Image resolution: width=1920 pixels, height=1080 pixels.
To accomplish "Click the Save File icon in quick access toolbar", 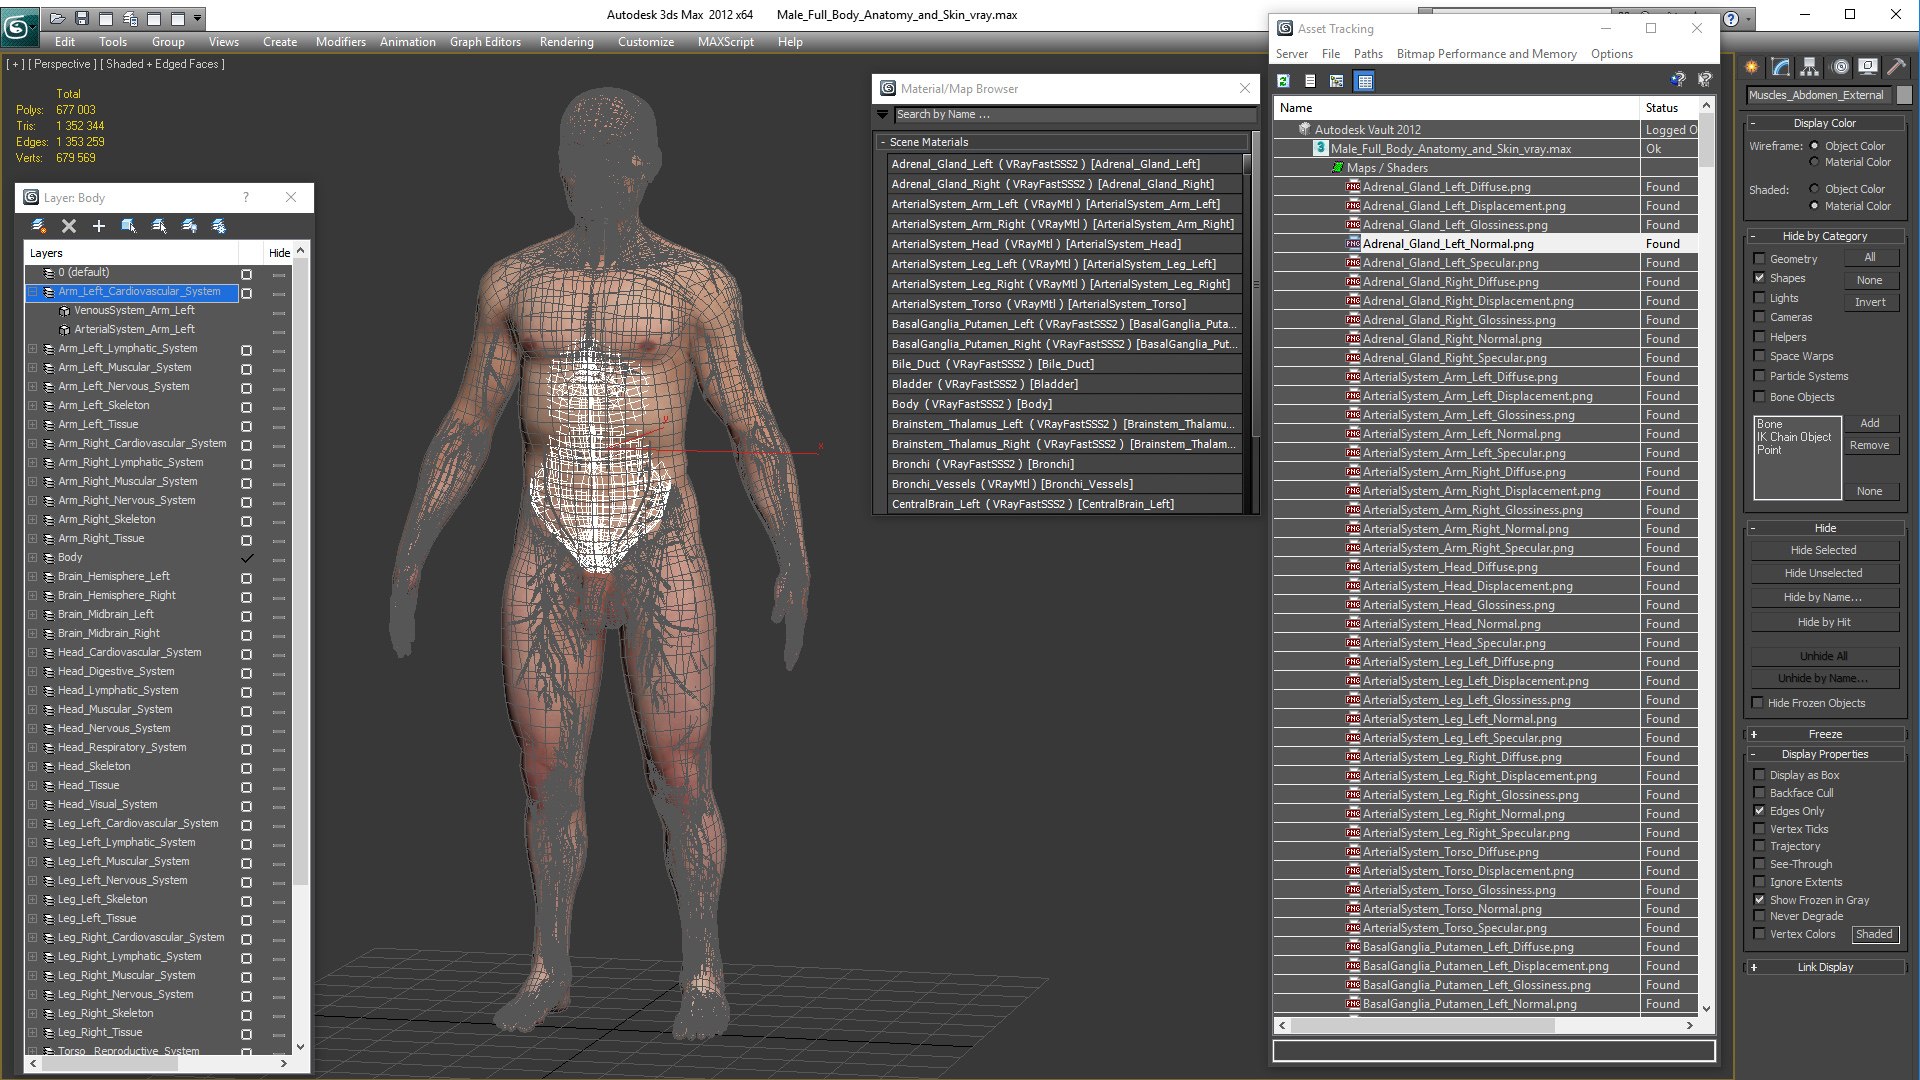I will 82,18.
